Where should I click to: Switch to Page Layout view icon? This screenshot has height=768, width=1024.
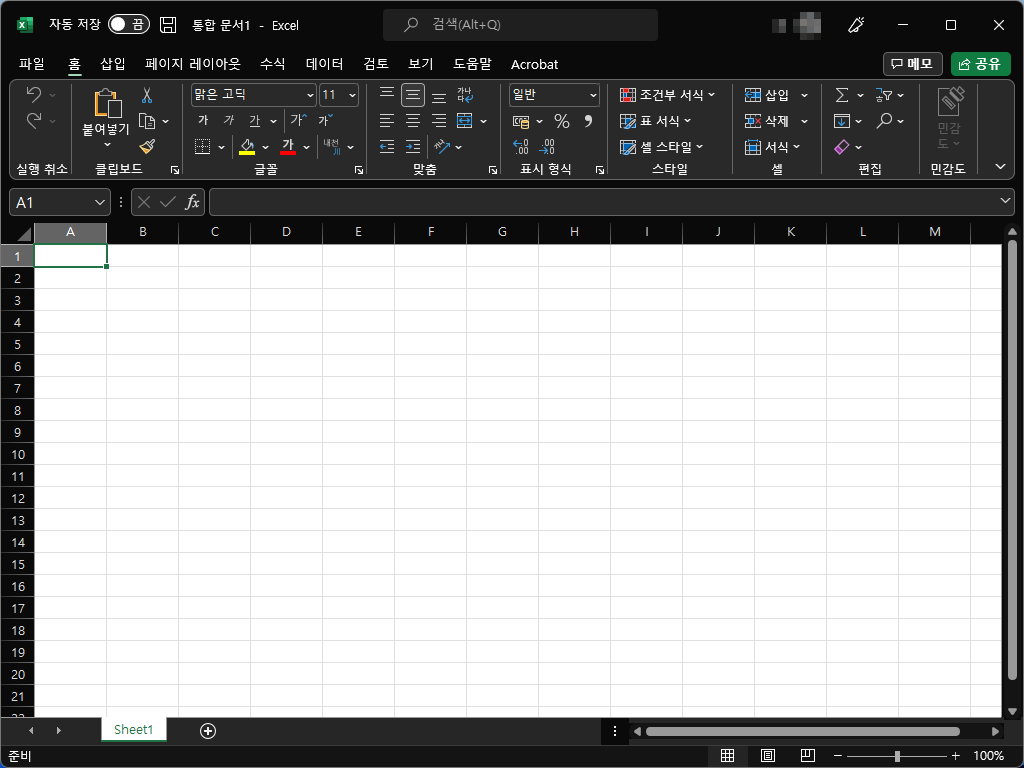point(768,756)
